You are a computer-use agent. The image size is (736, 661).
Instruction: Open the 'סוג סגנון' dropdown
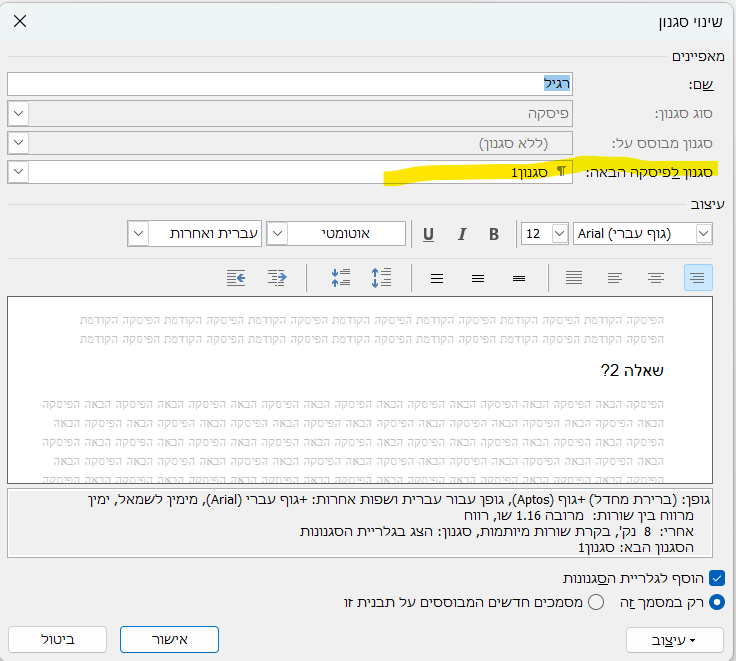click(x=18, y=113)
